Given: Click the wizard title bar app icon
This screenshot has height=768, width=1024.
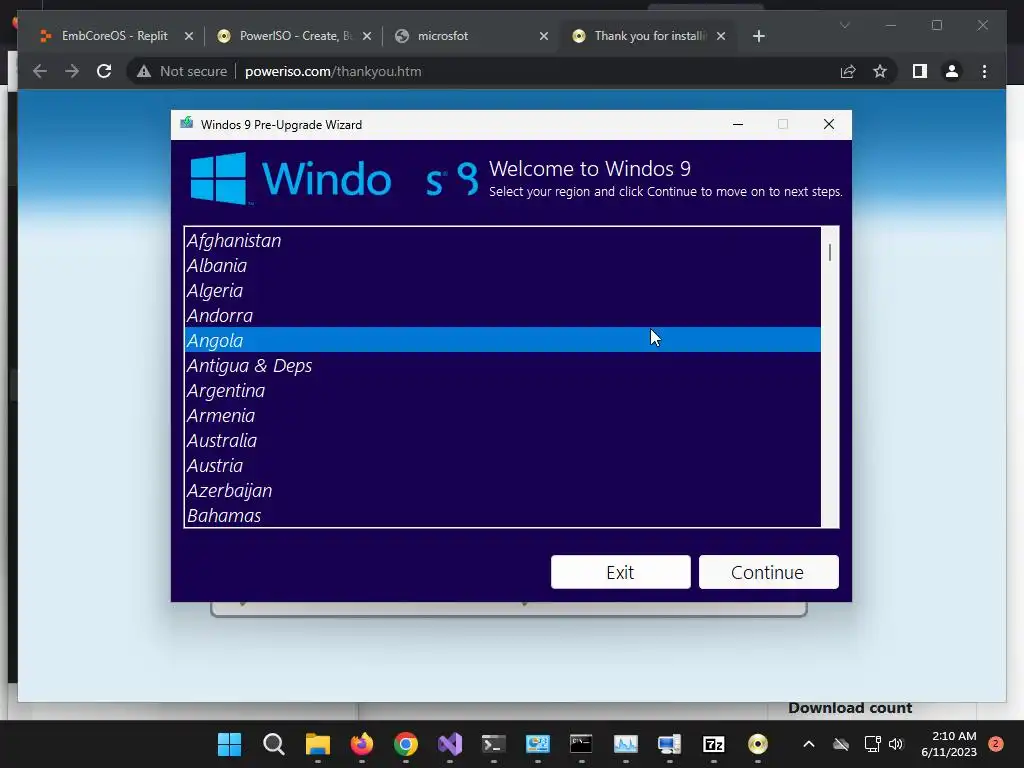Looking at the screenshot, I should pyautogui.click(x=187, y=123).
